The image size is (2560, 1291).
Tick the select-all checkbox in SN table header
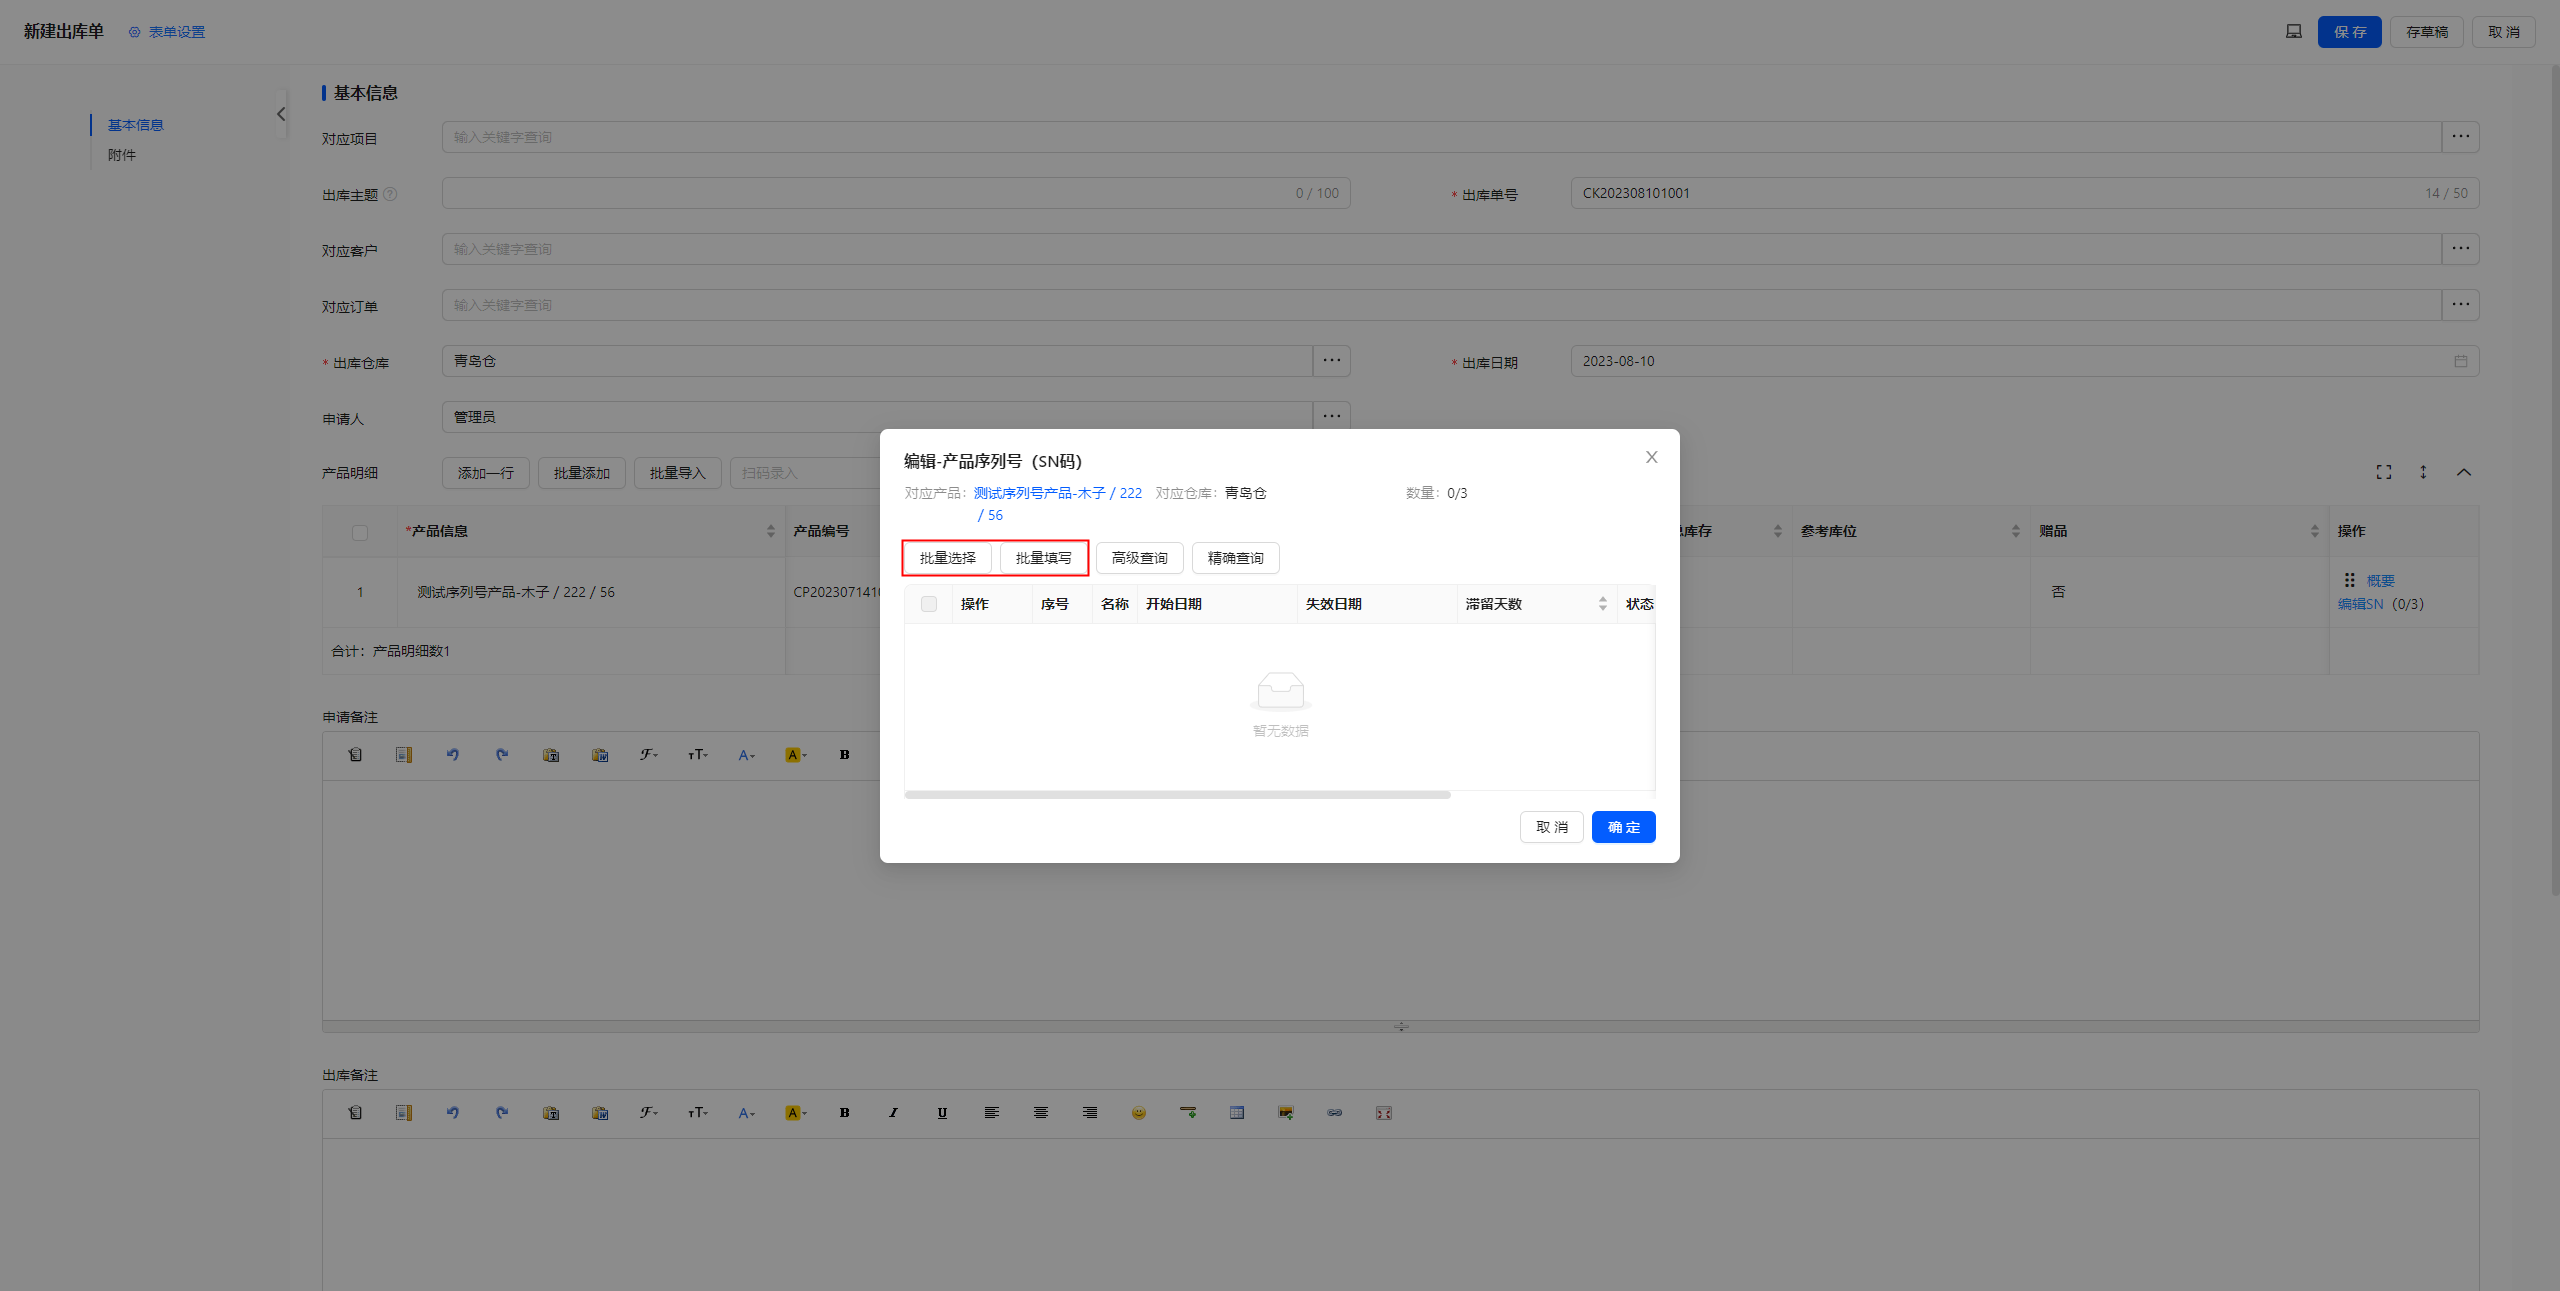click(929, 604)
